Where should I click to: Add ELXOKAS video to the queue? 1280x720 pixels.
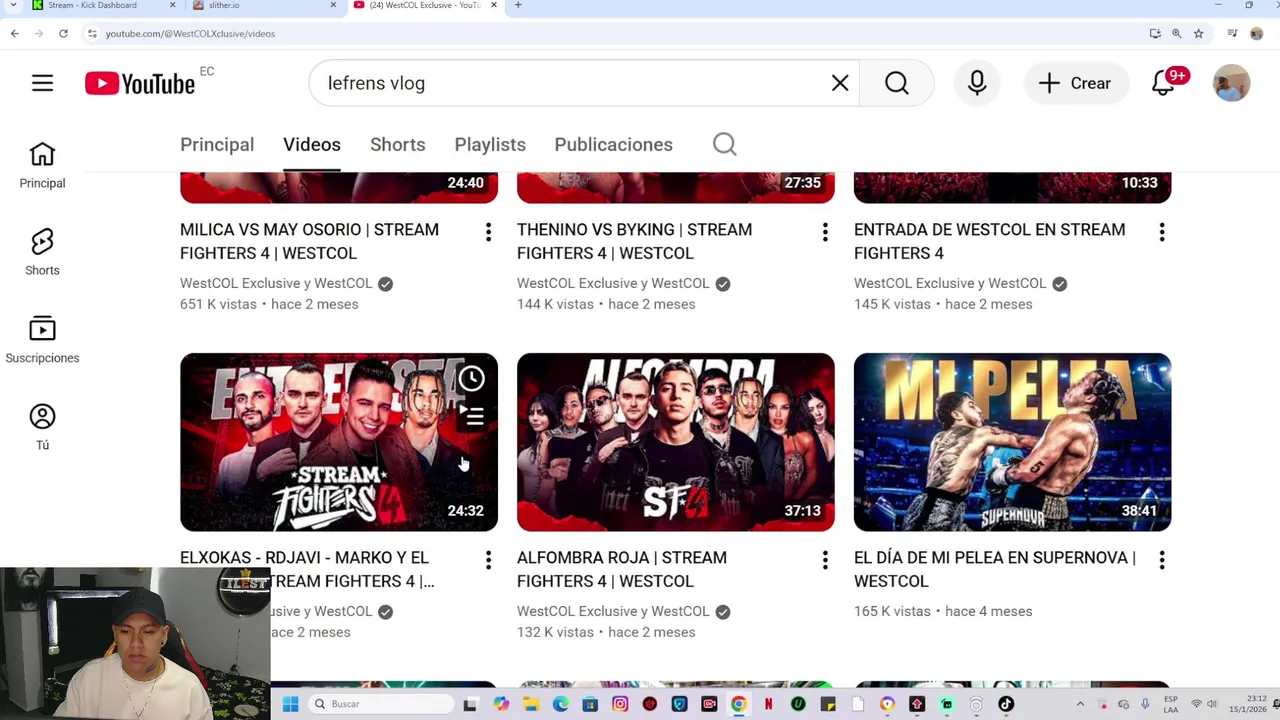472,415
